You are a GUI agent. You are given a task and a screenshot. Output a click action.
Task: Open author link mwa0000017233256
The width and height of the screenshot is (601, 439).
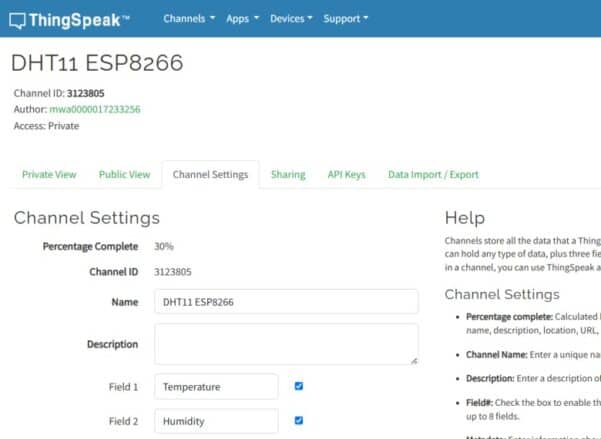tap(95, 109)
